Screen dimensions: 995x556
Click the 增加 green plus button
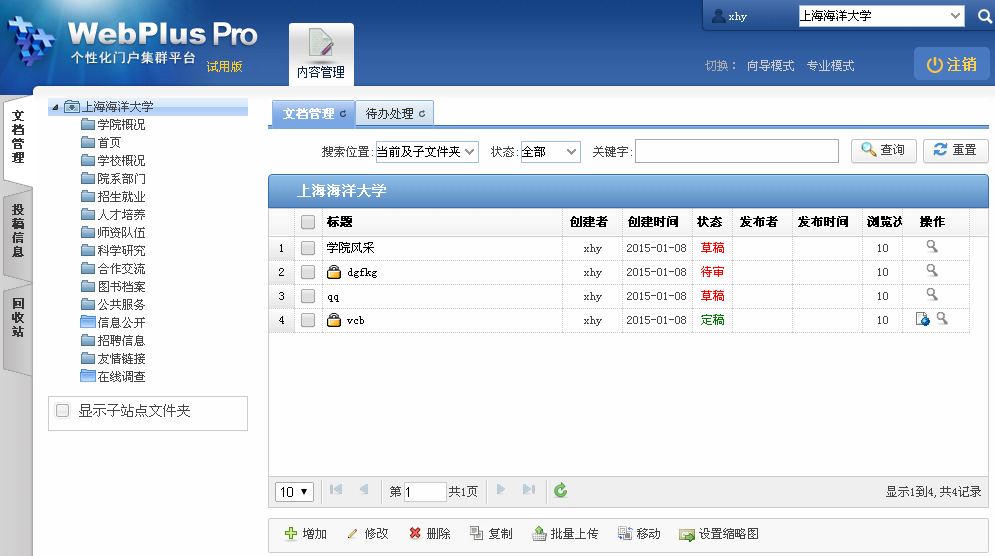click(x=291, y=534)
